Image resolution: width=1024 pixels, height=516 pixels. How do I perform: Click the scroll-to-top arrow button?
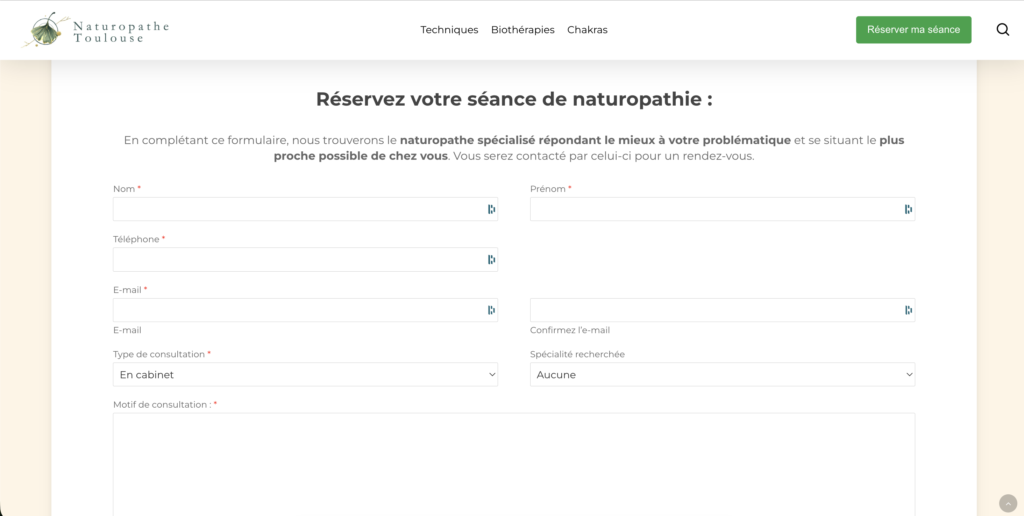click(x=1008, y=504)
